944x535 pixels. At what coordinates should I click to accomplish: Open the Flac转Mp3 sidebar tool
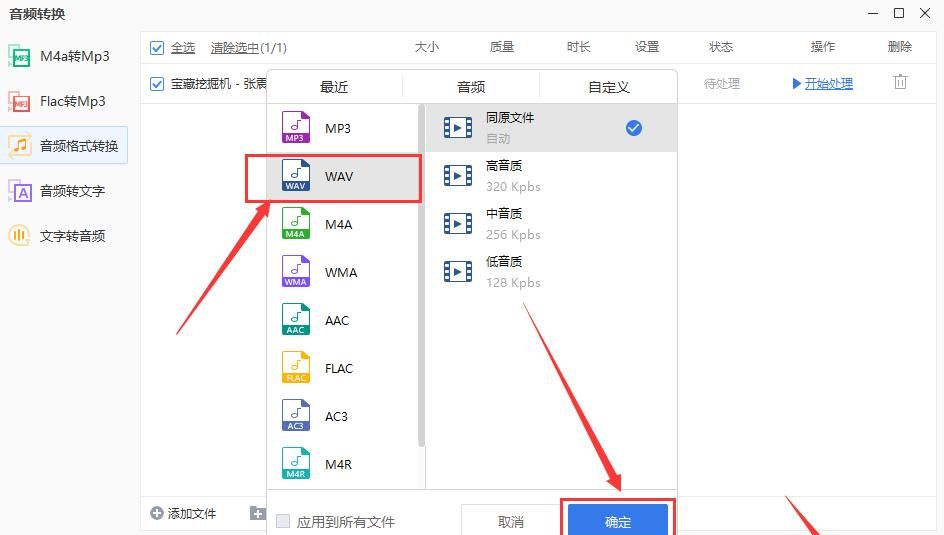pyautogui.click(x=64, y=101)
